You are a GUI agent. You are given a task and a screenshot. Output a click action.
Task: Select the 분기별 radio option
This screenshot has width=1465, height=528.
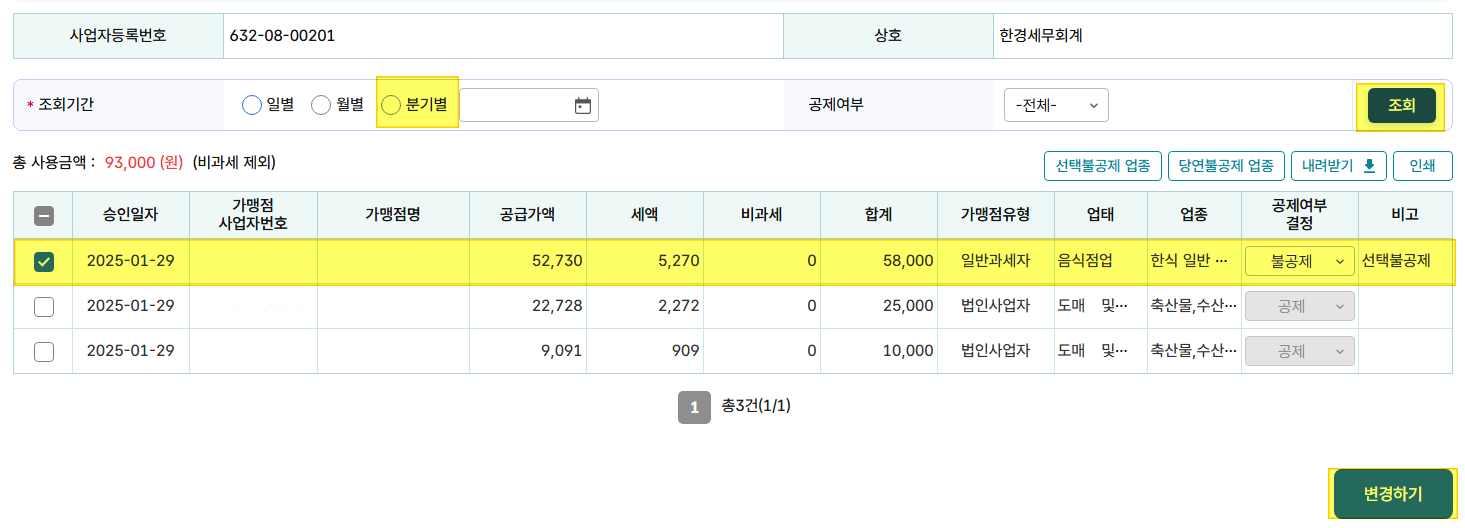[391, 104]
